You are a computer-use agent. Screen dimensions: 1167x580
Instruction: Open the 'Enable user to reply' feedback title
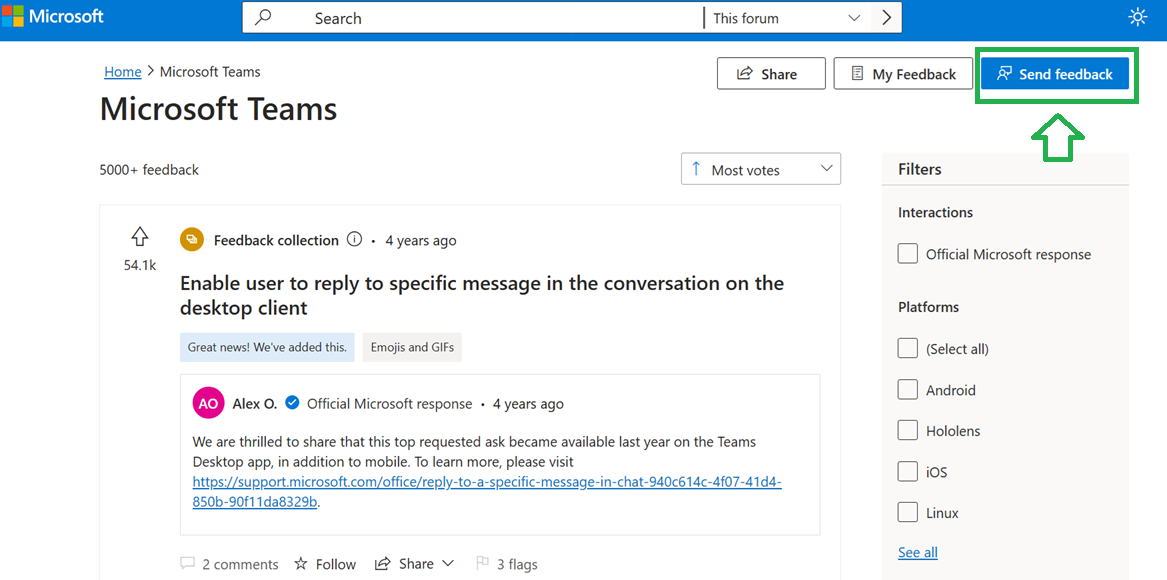(482, 295)
